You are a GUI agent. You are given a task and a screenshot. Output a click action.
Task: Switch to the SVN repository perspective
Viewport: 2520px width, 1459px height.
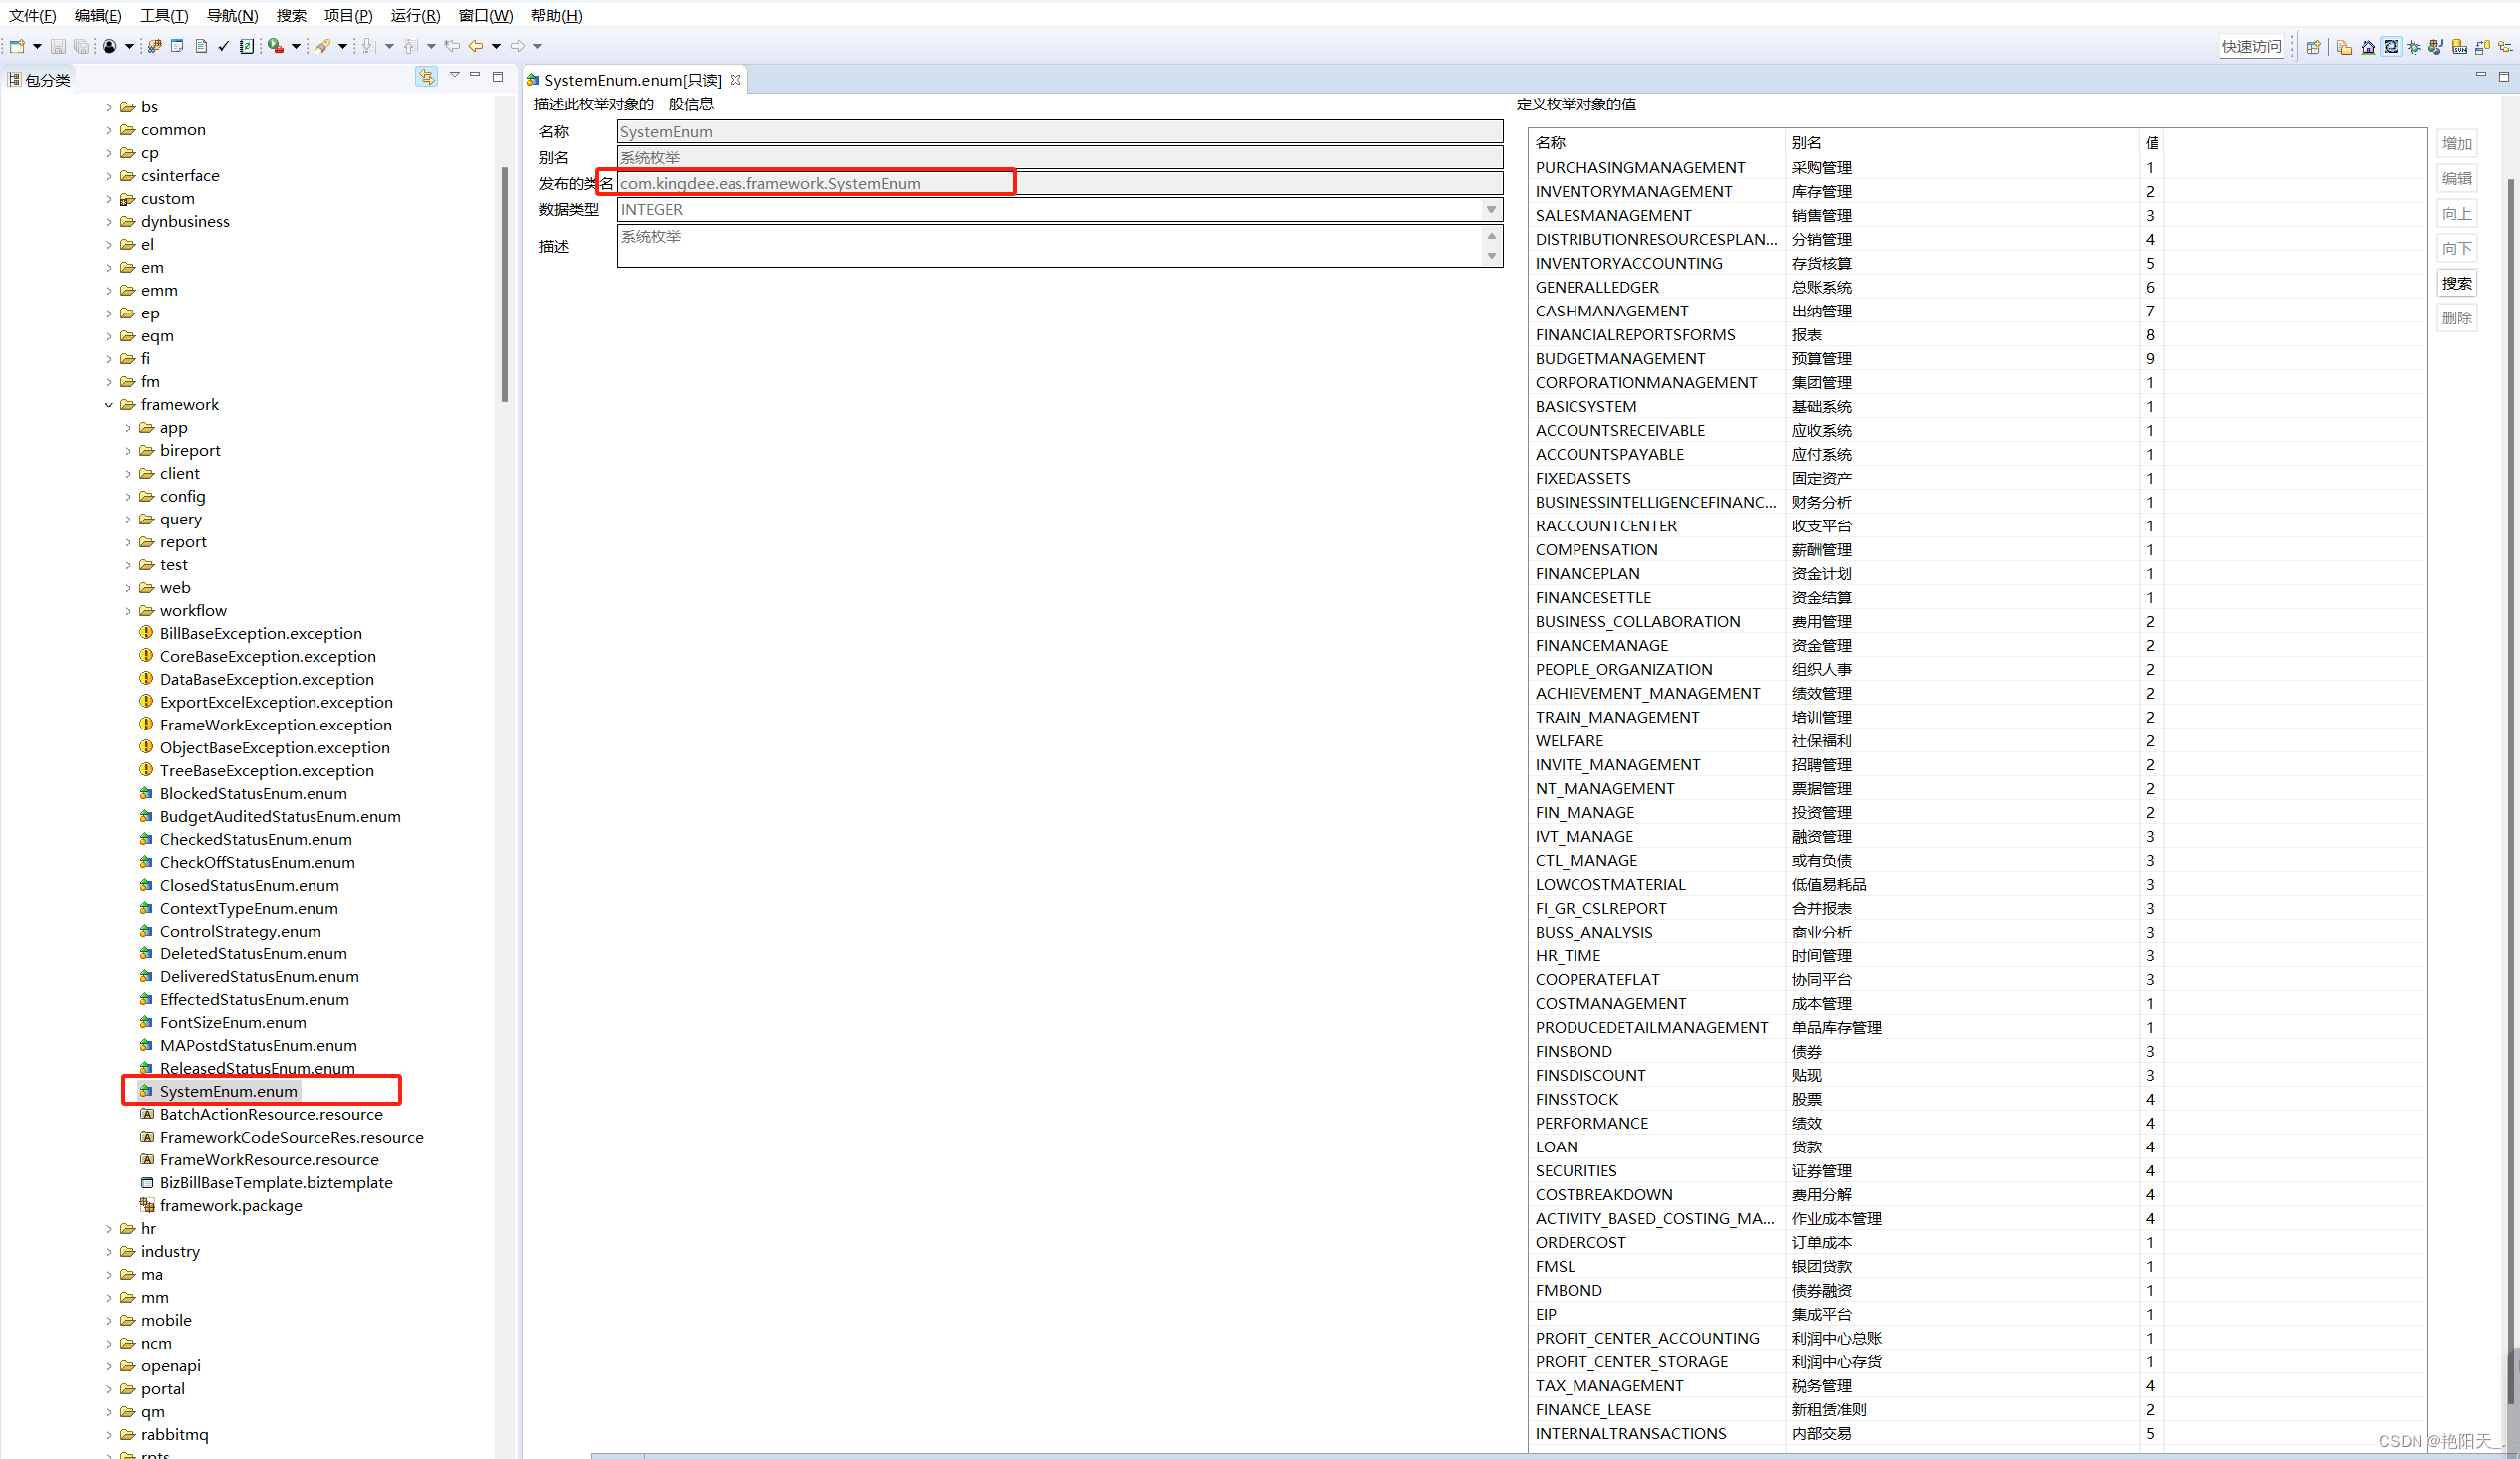(2459, 47)
